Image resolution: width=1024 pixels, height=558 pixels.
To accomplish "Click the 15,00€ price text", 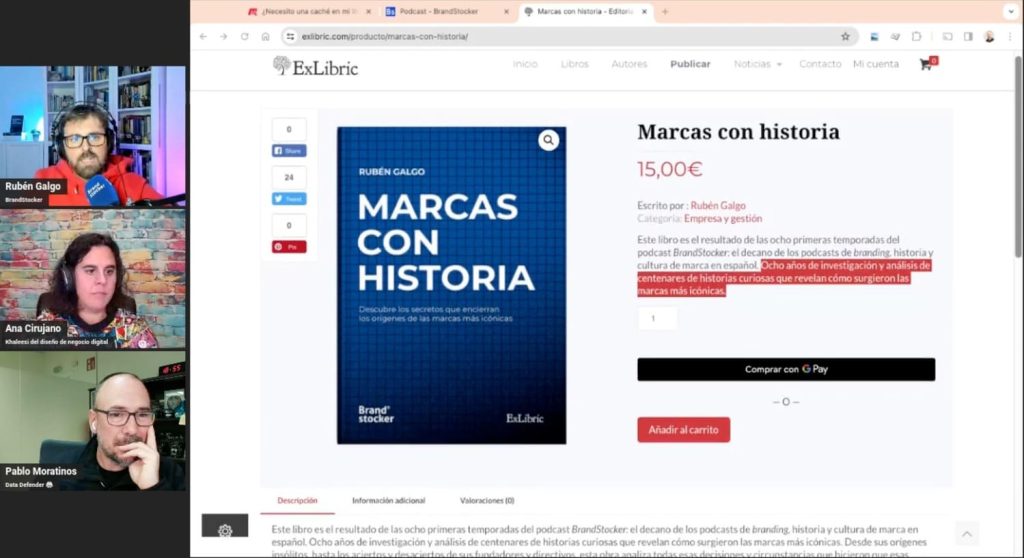I will tap(669, 169).
